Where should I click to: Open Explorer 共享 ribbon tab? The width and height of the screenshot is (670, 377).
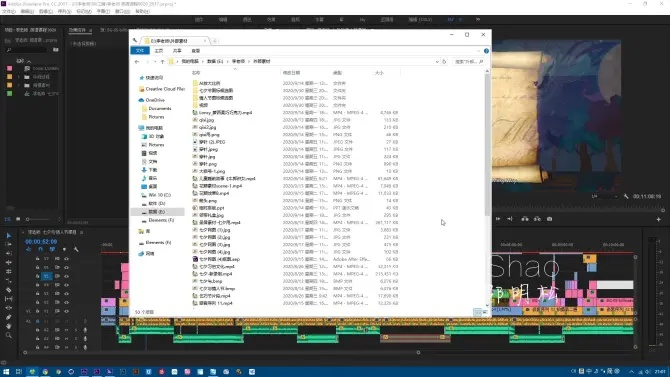coord(177,51)
